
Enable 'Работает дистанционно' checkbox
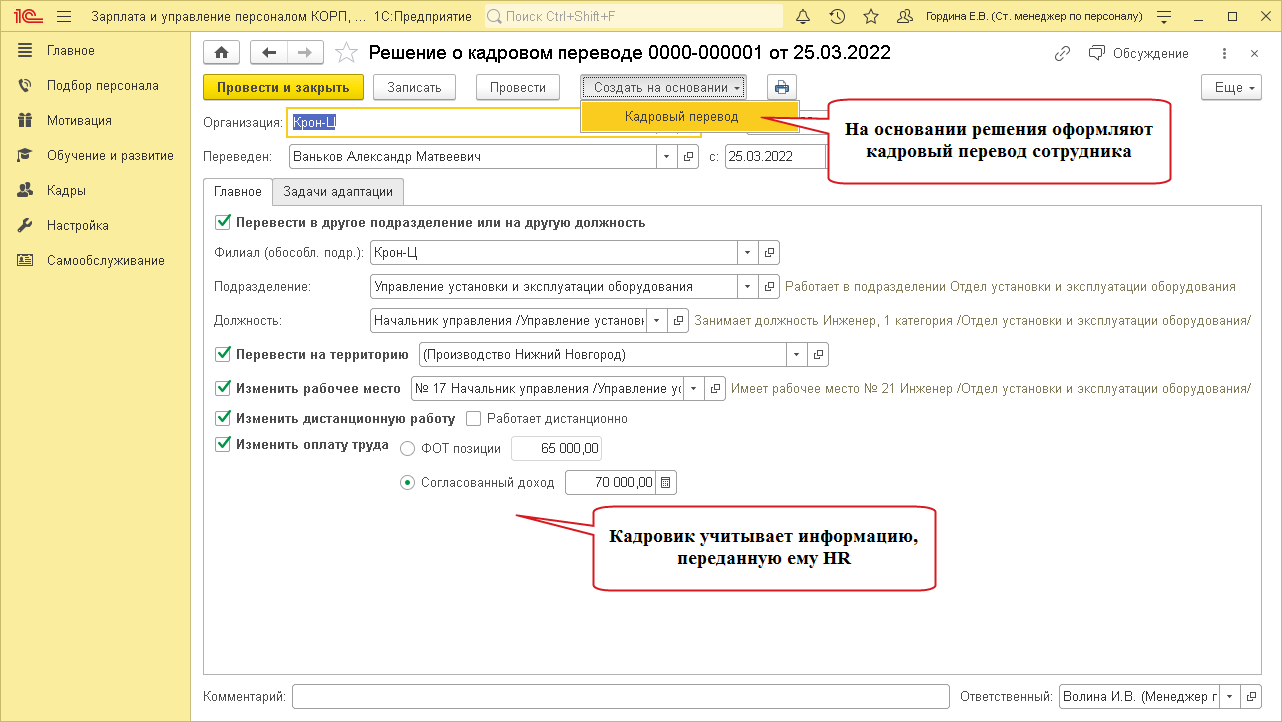pos(474,418)
